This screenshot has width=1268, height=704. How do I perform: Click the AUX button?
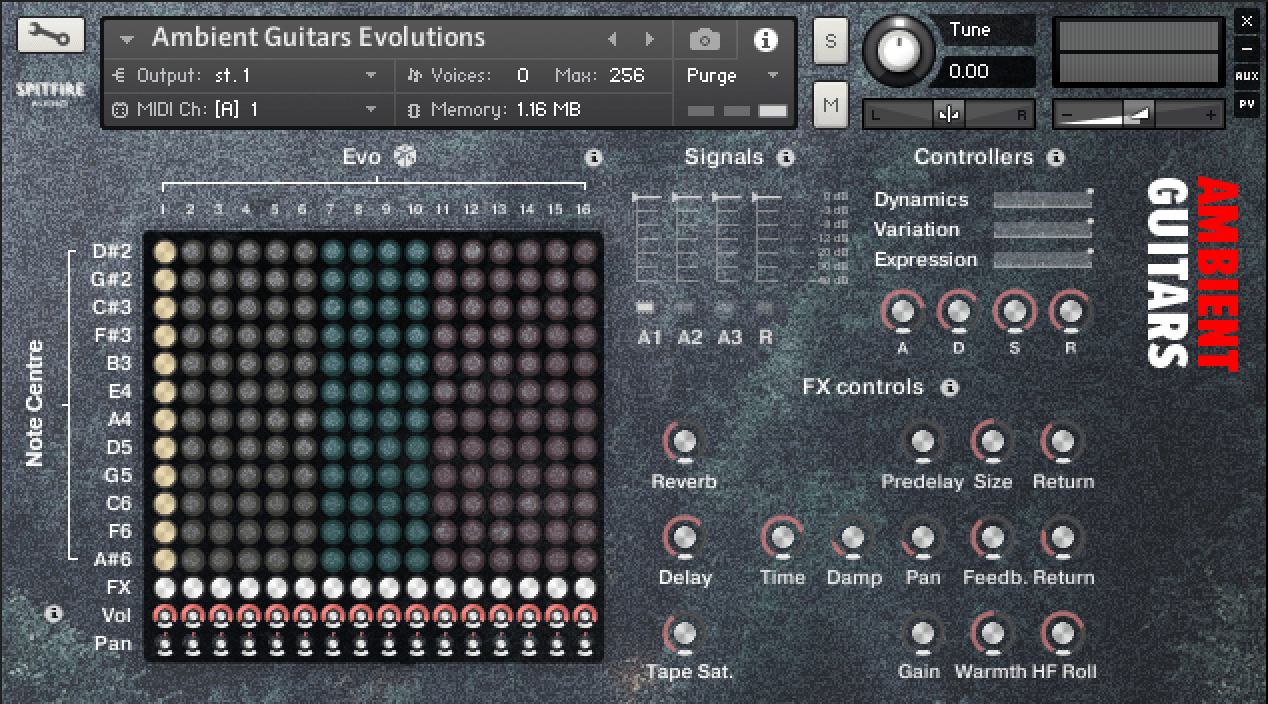(x=1246, y=76)
